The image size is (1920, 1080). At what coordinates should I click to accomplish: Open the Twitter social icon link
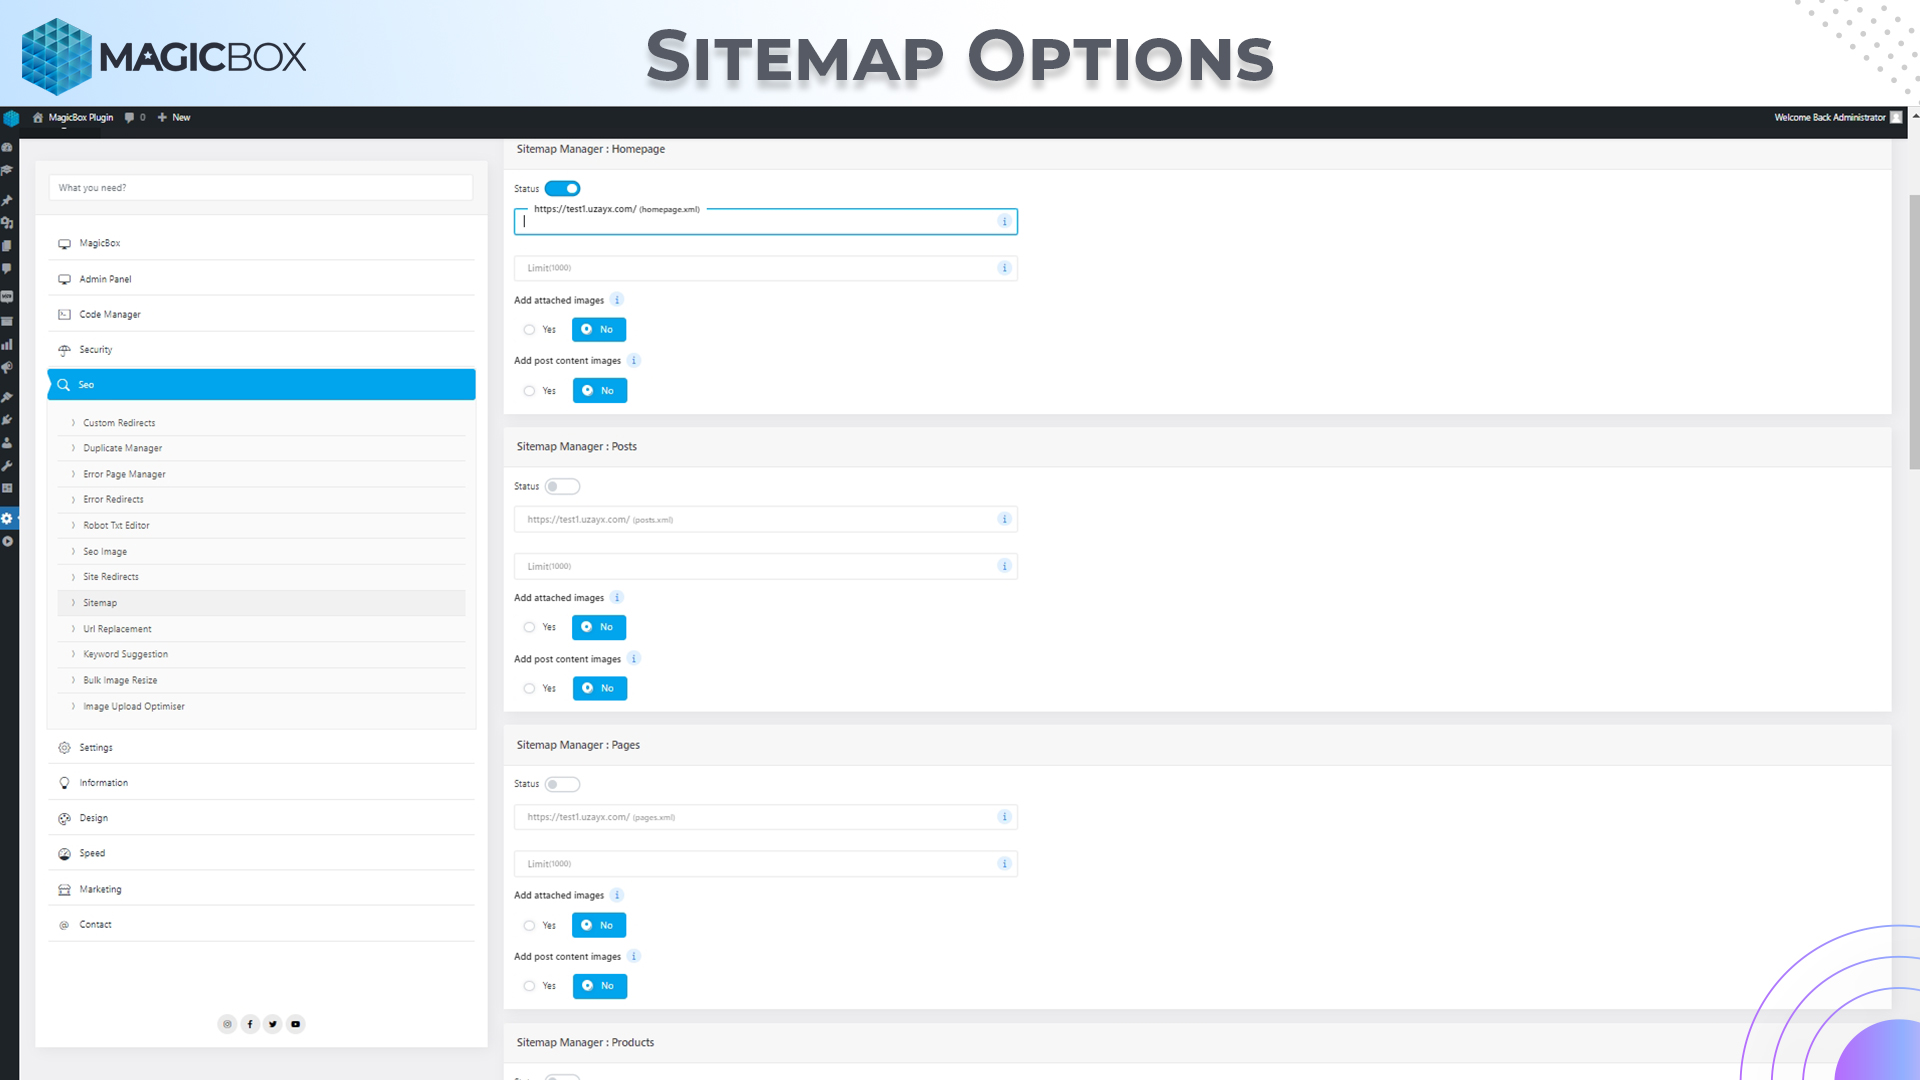(x=273, y=1024)
